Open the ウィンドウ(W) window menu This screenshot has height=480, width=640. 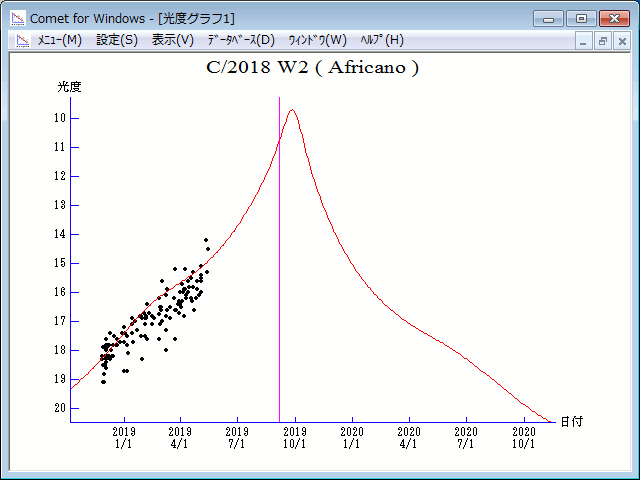pos(317,40)
